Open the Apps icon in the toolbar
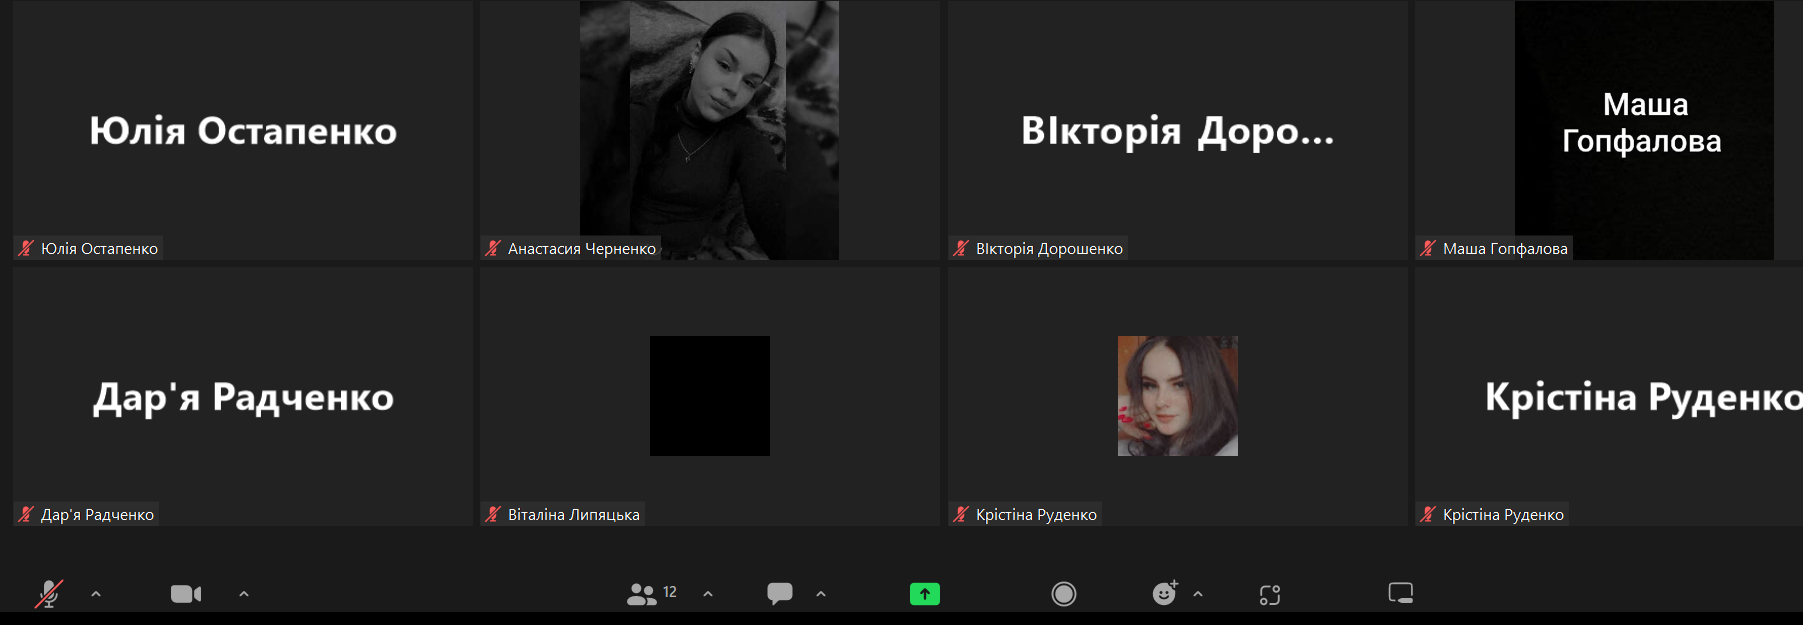Image resolution: width=1803 pixels, height=625 pixels. (x=1270, y=595)
